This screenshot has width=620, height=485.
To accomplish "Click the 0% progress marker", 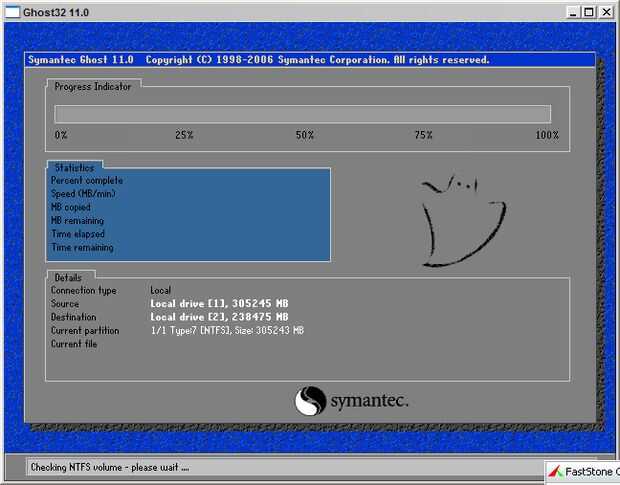I will [61, 135].
